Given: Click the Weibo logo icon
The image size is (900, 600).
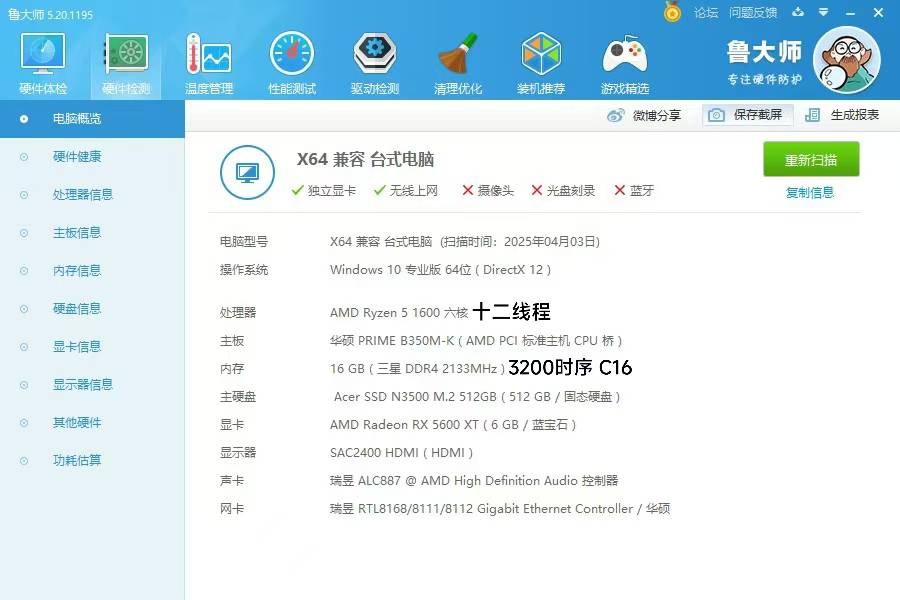Looking at the screenshot, I should pyautogui.click(x=615, y=115).
